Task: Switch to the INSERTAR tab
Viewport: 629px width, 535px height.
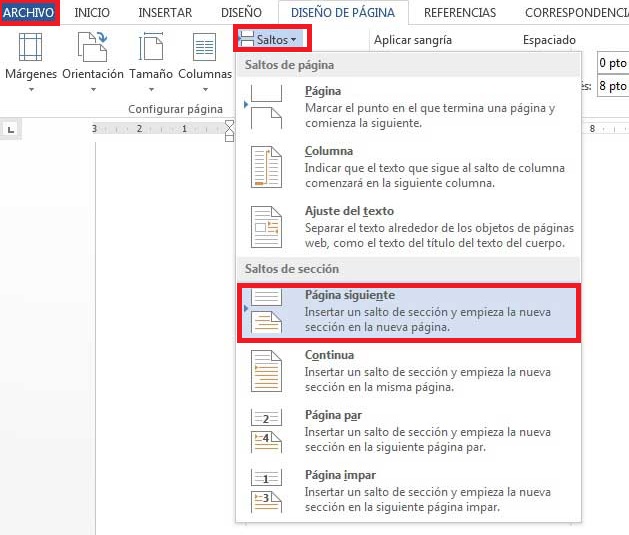Action: click(x=165, y=12)
